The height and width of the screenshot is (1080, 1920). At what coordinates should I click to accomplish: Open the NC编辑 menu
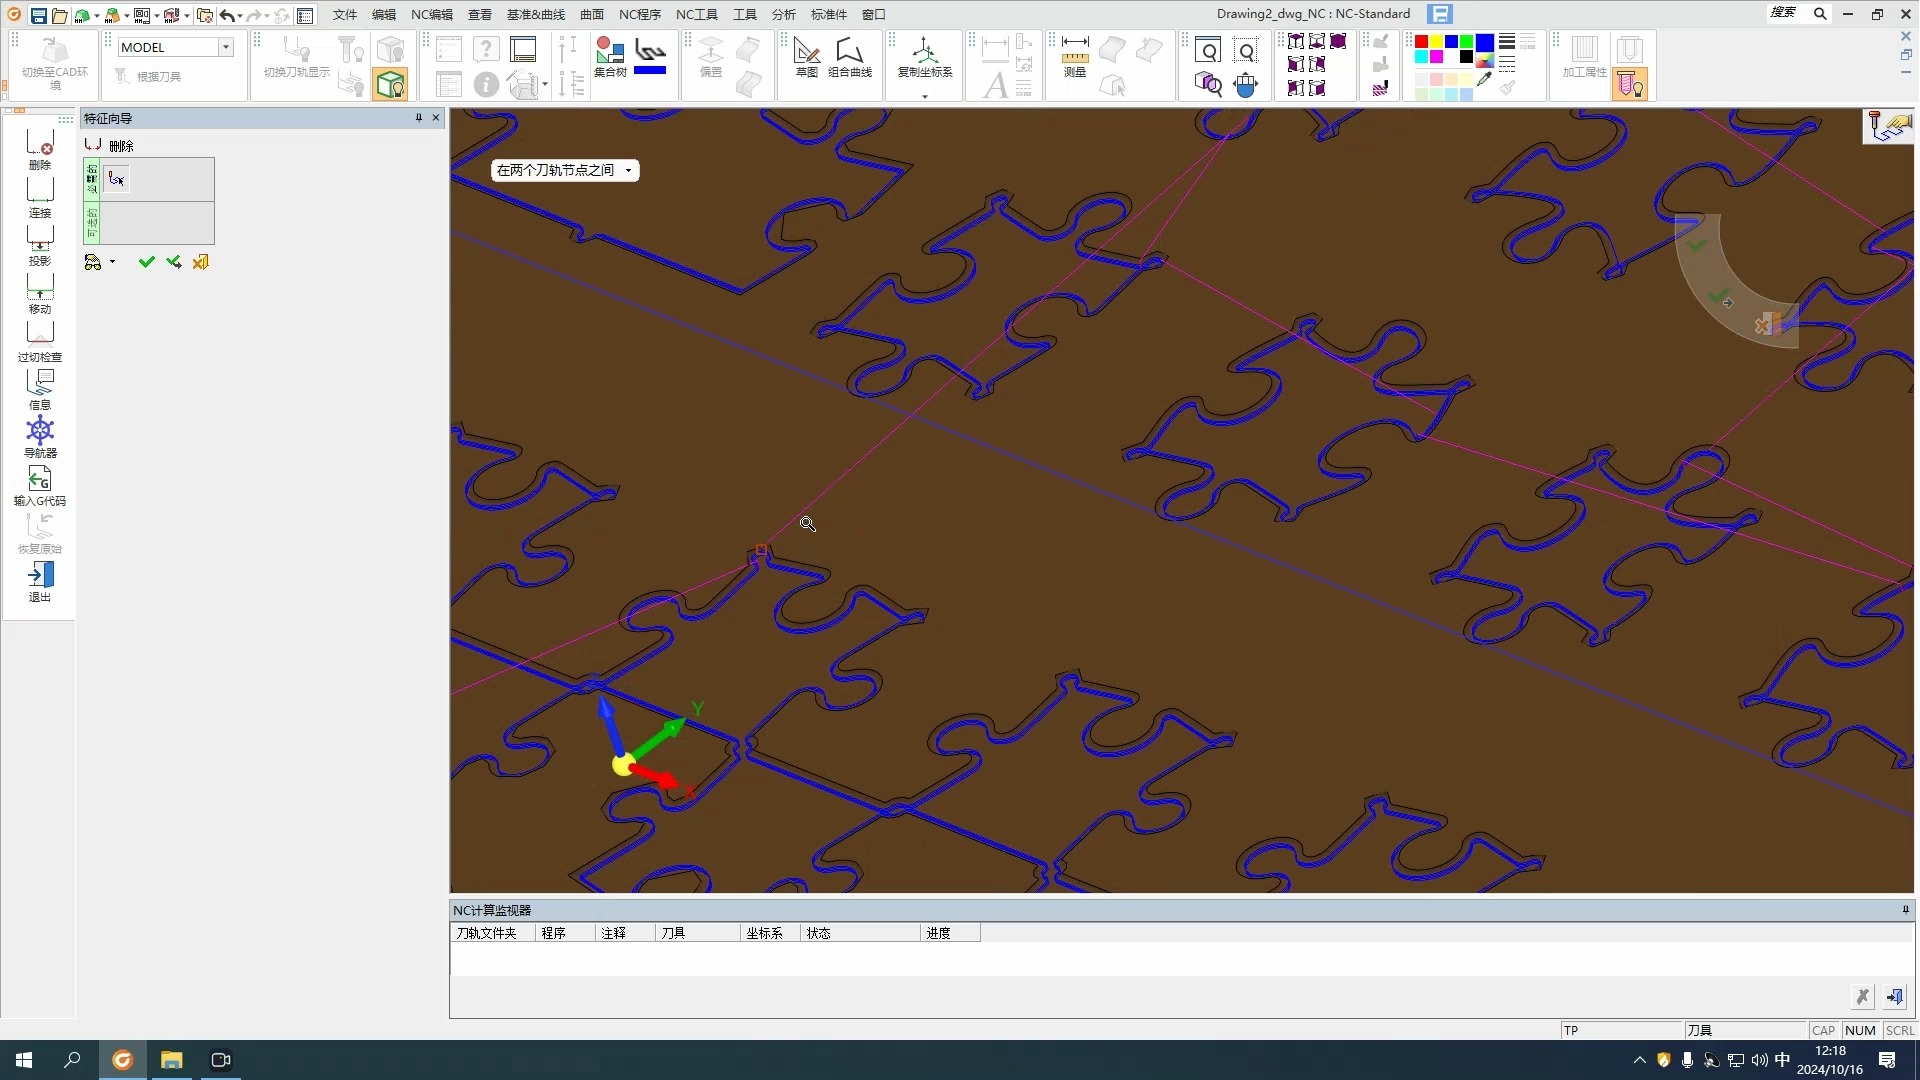click(x=431, y=14)
